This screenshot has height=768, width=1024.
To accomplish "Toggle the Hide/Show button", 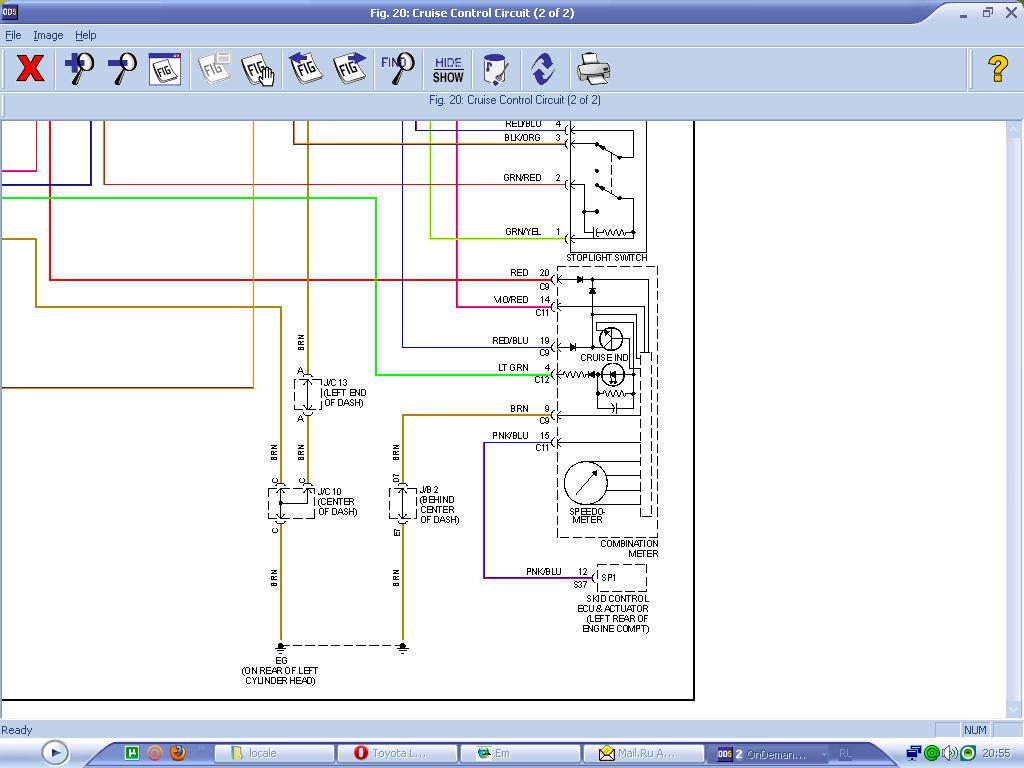I will click(x=448, y=69).
